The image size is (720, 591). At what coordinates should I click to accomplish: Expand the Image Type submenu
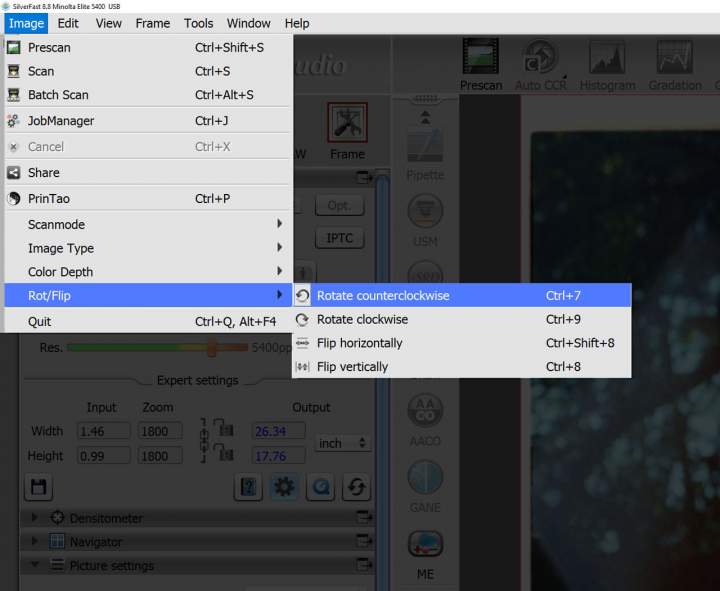(x=148, y=248)
